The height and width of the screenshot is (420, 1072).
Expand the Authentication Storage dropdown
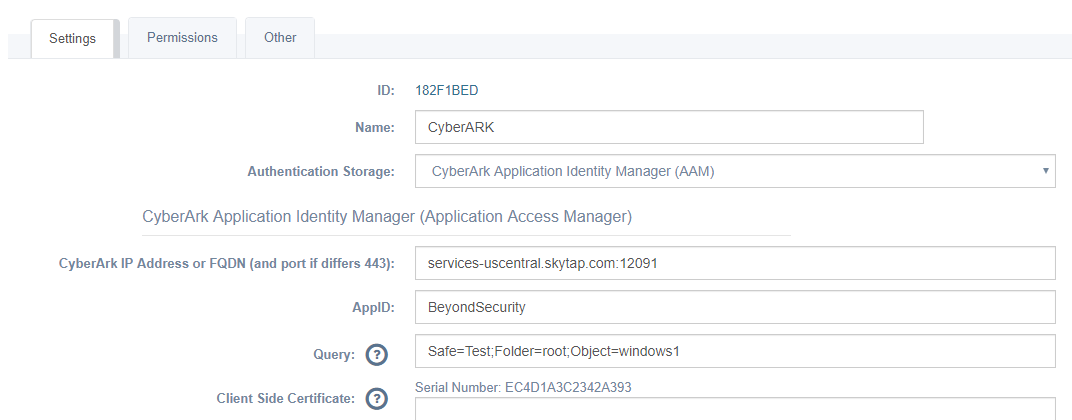coord(735,172)
